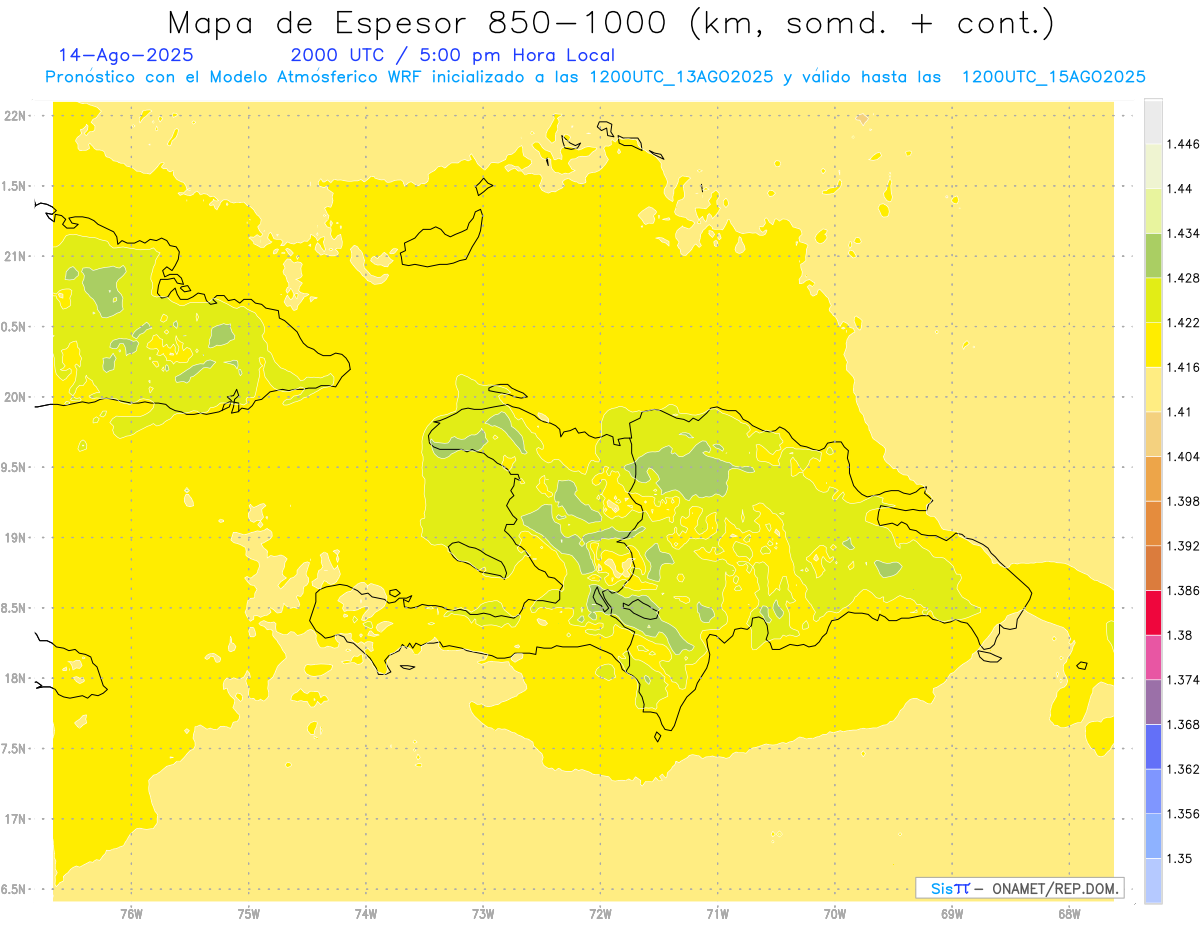
Task: Click the model initialization time 1200UTC_13AGO2025
Action: click(x=681, y=77)
